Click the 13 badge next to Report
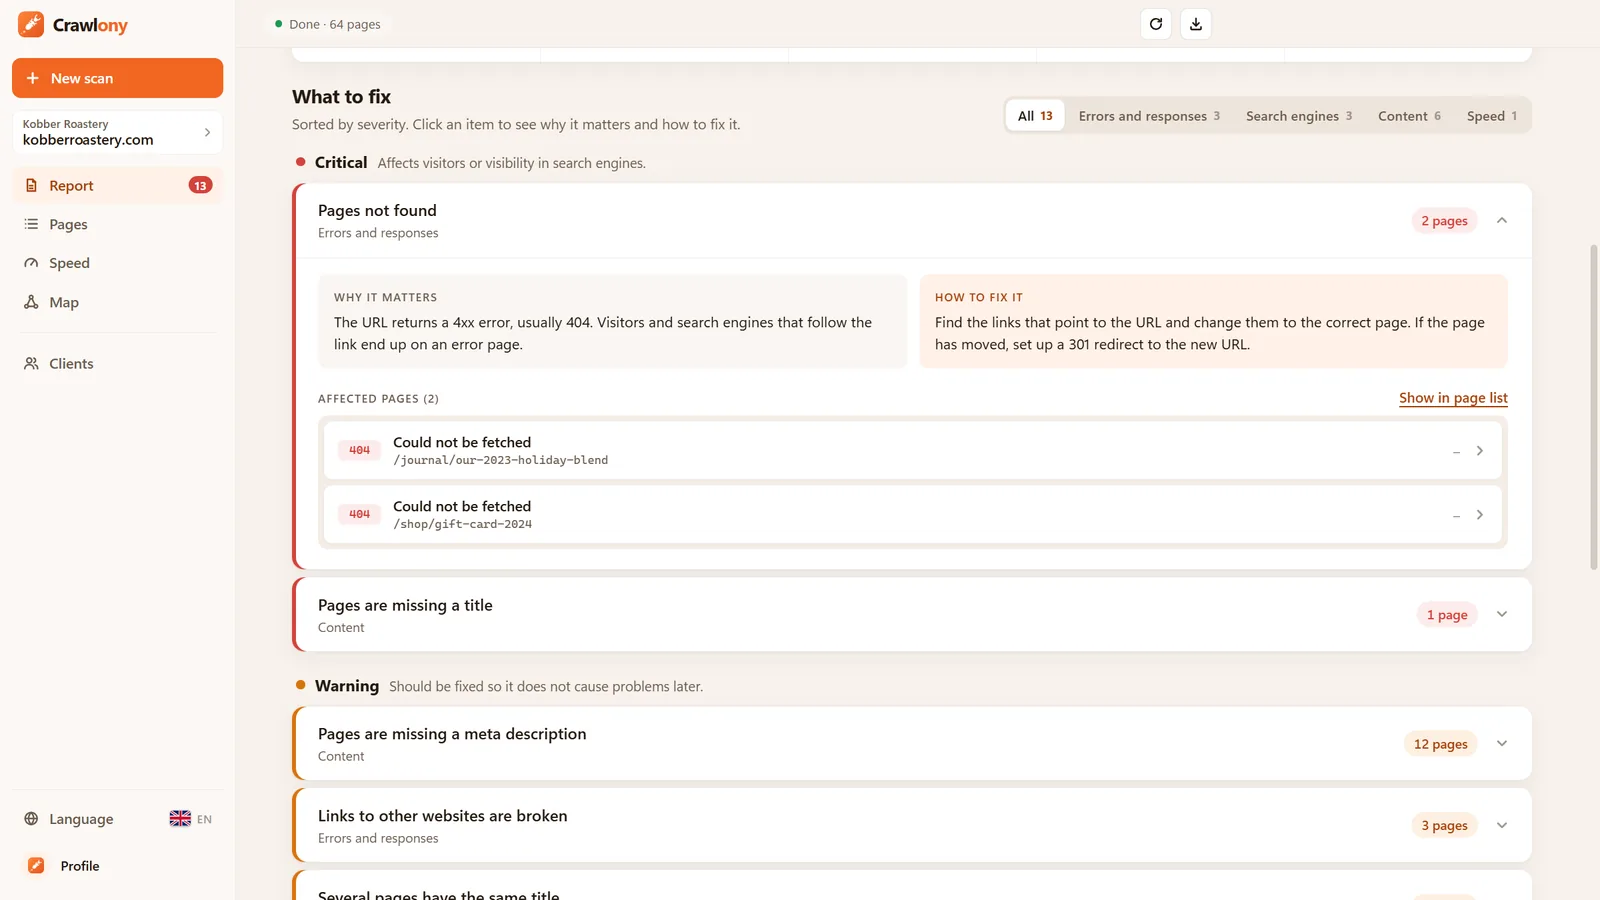The height and width of the screenshot is (900, 1600). (x=200, y=186)
